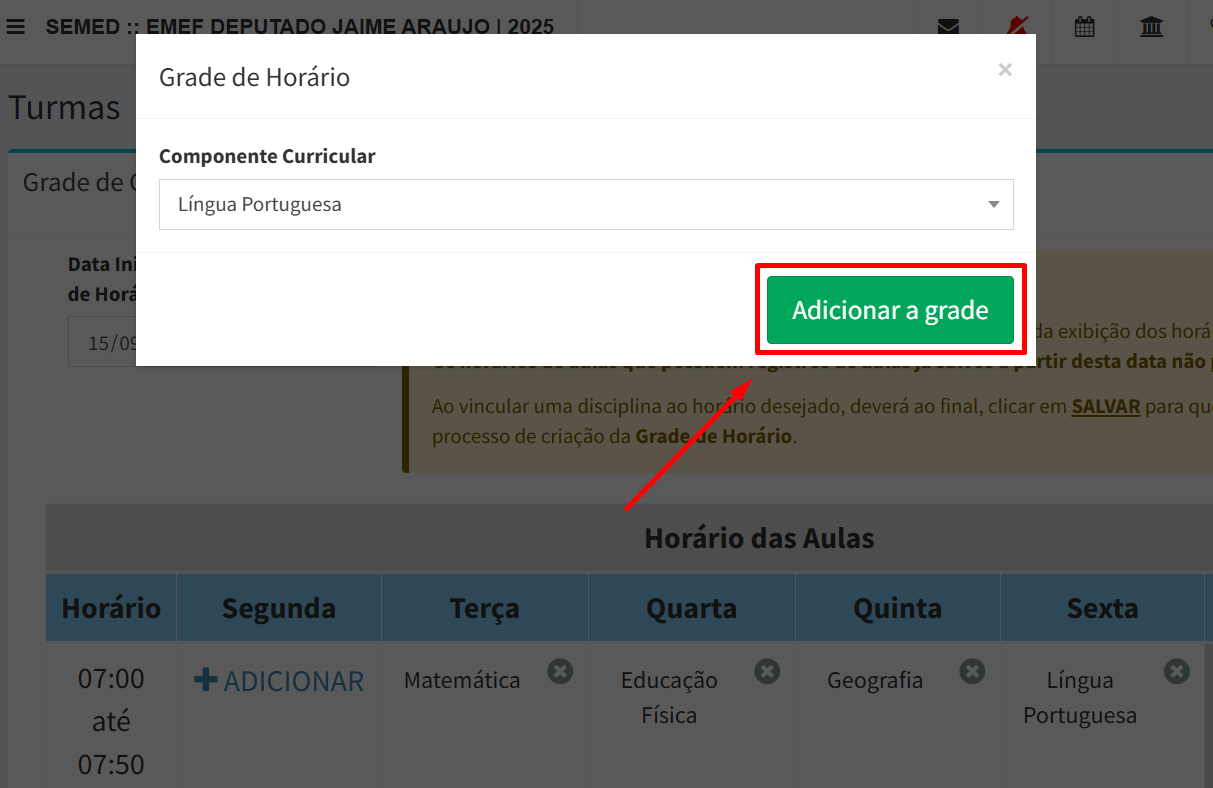
Task: Close the Grade de Horário dialog
Action: tap(1005, 69)
